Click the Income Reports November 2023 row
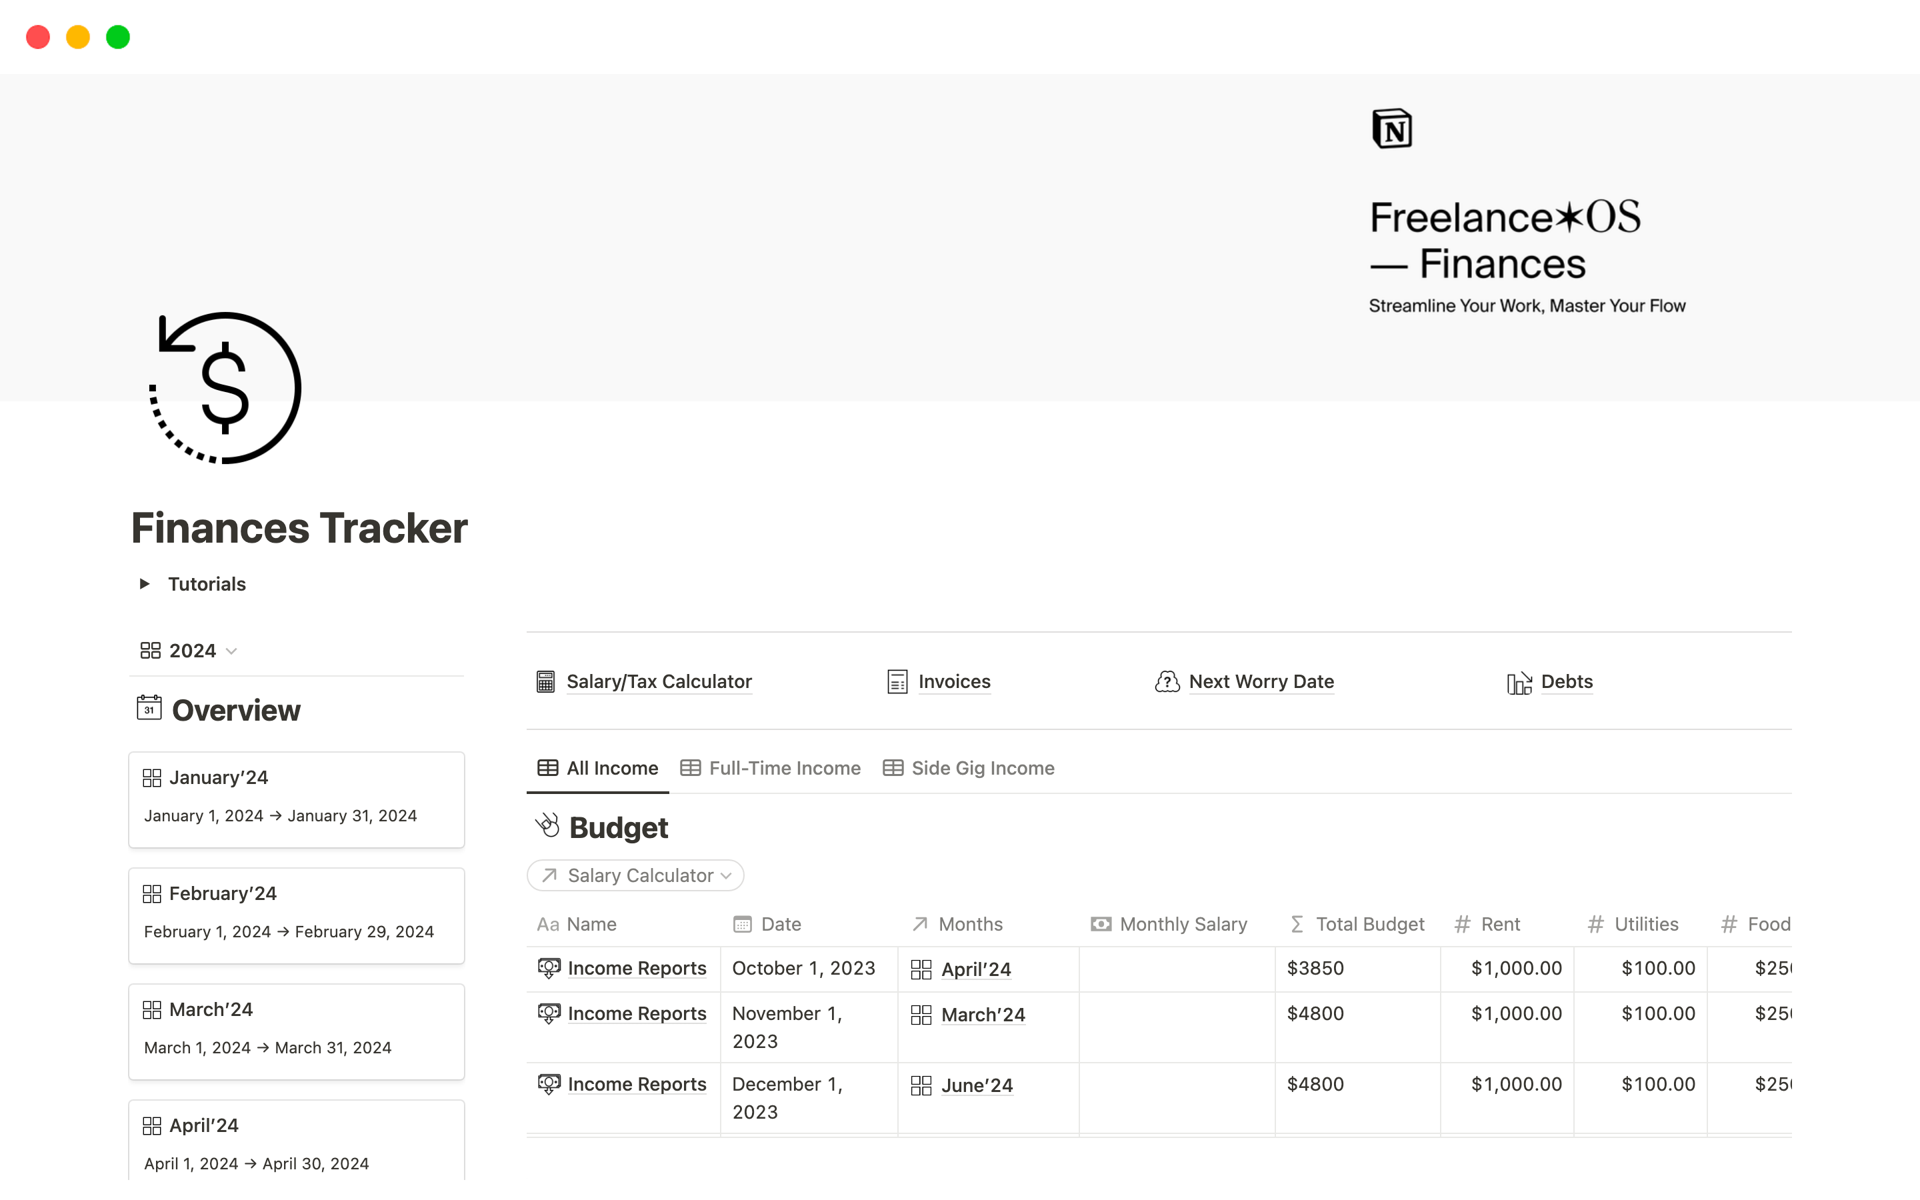1920x1200 pixels. point(637,1013)
